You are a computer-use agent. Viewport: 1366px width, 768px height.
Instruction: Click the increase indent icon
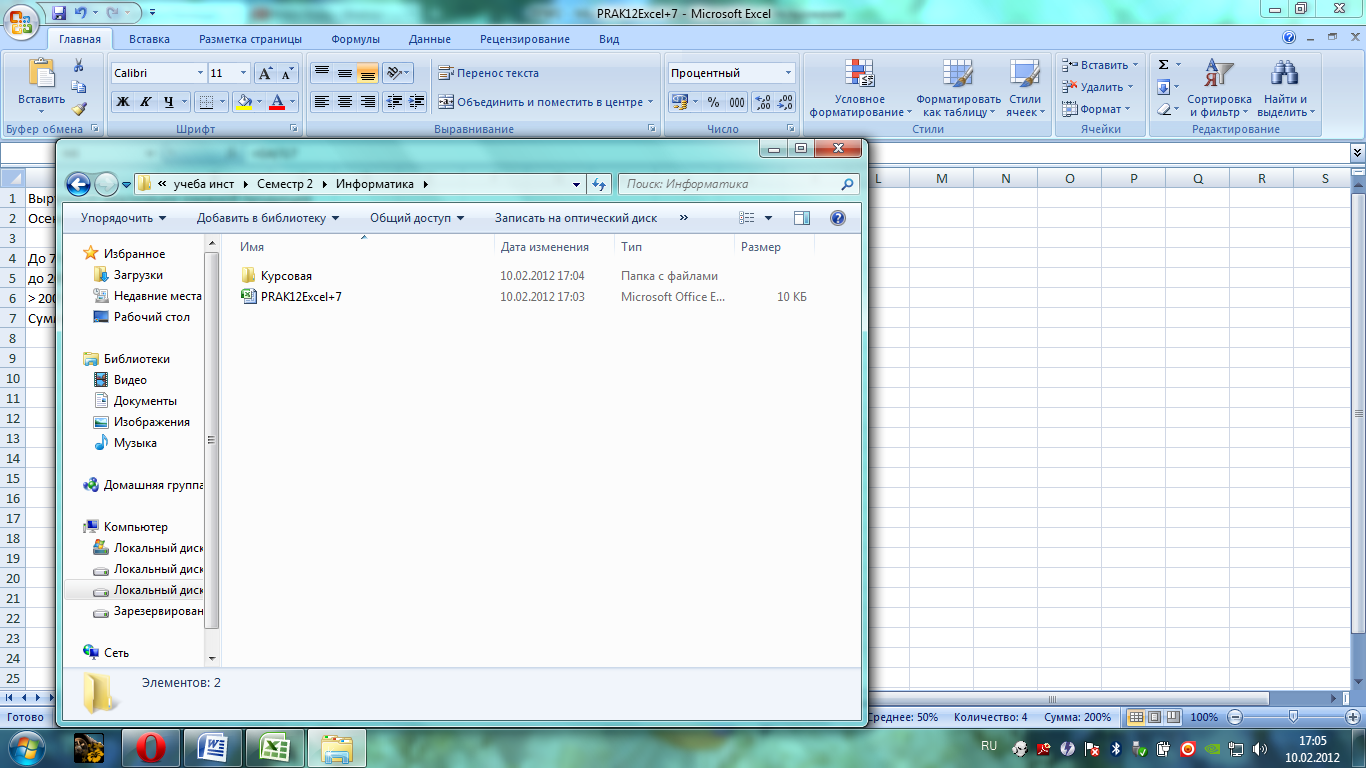coord(417,102)
